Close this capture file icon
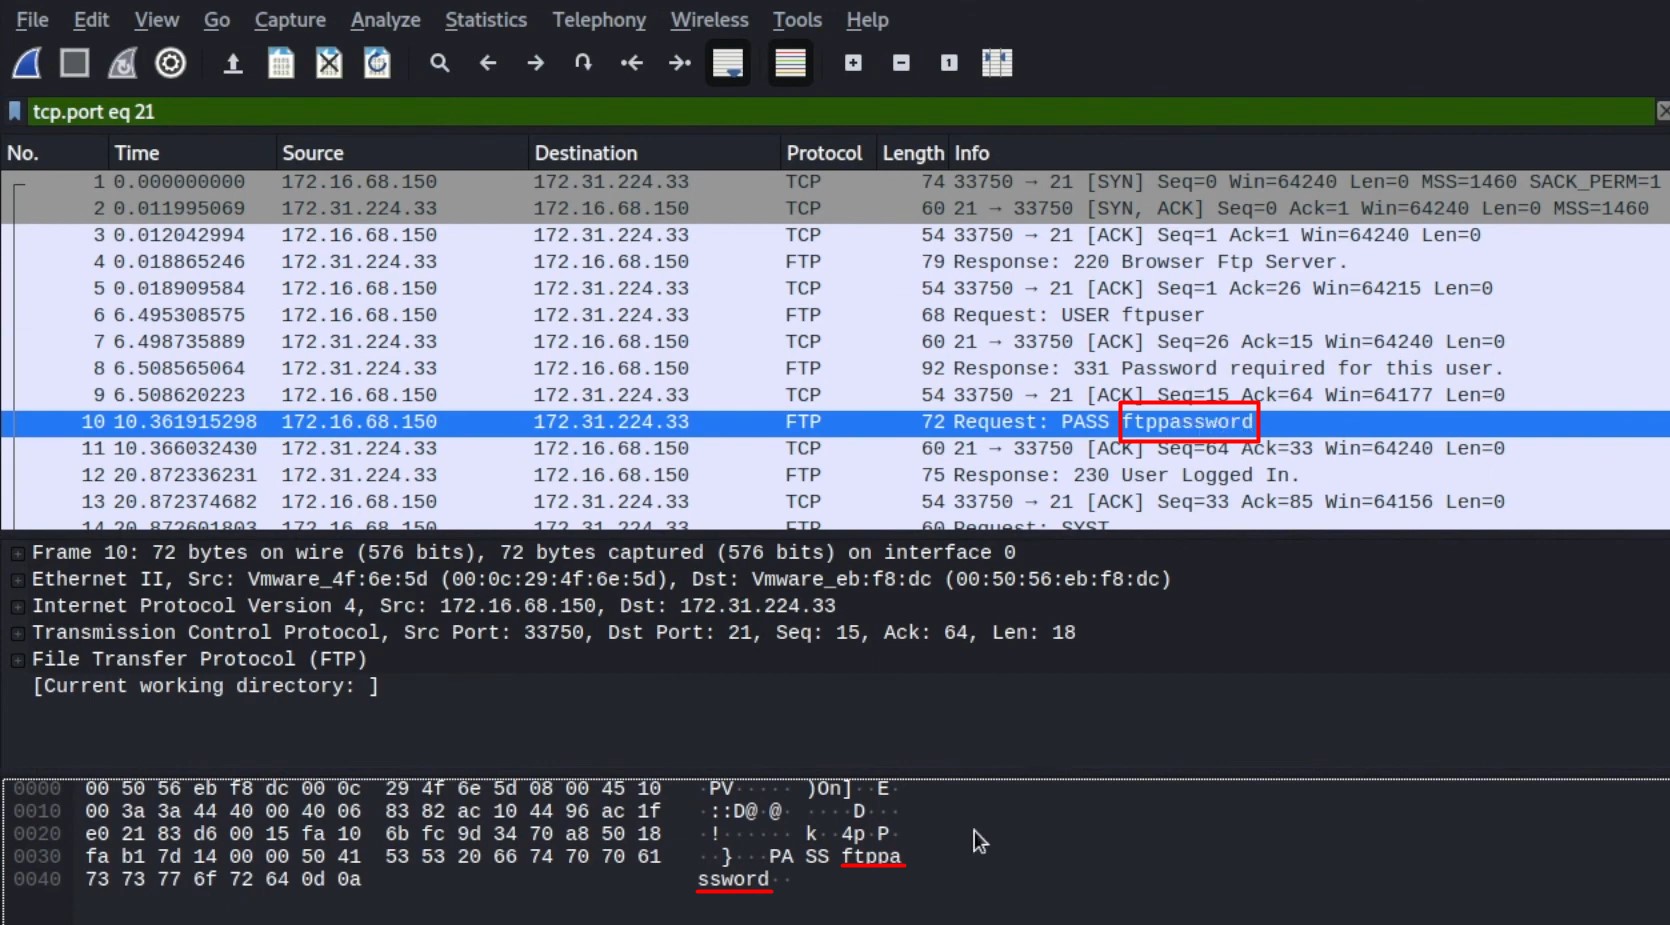The height and width of the screenshot is (925, 1670). 329,63
